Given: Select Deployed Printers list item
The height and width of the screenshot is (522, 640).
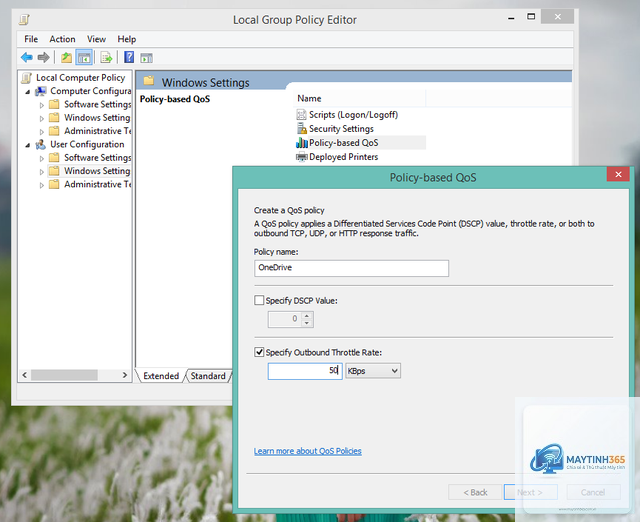Looking at the screenshot, I should (x=344, y=157).
